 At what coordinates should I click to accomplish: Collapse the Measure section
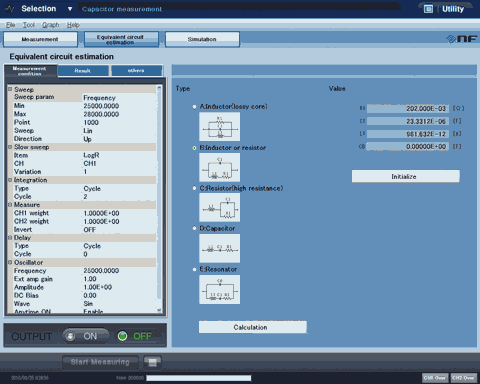[10, 205]
